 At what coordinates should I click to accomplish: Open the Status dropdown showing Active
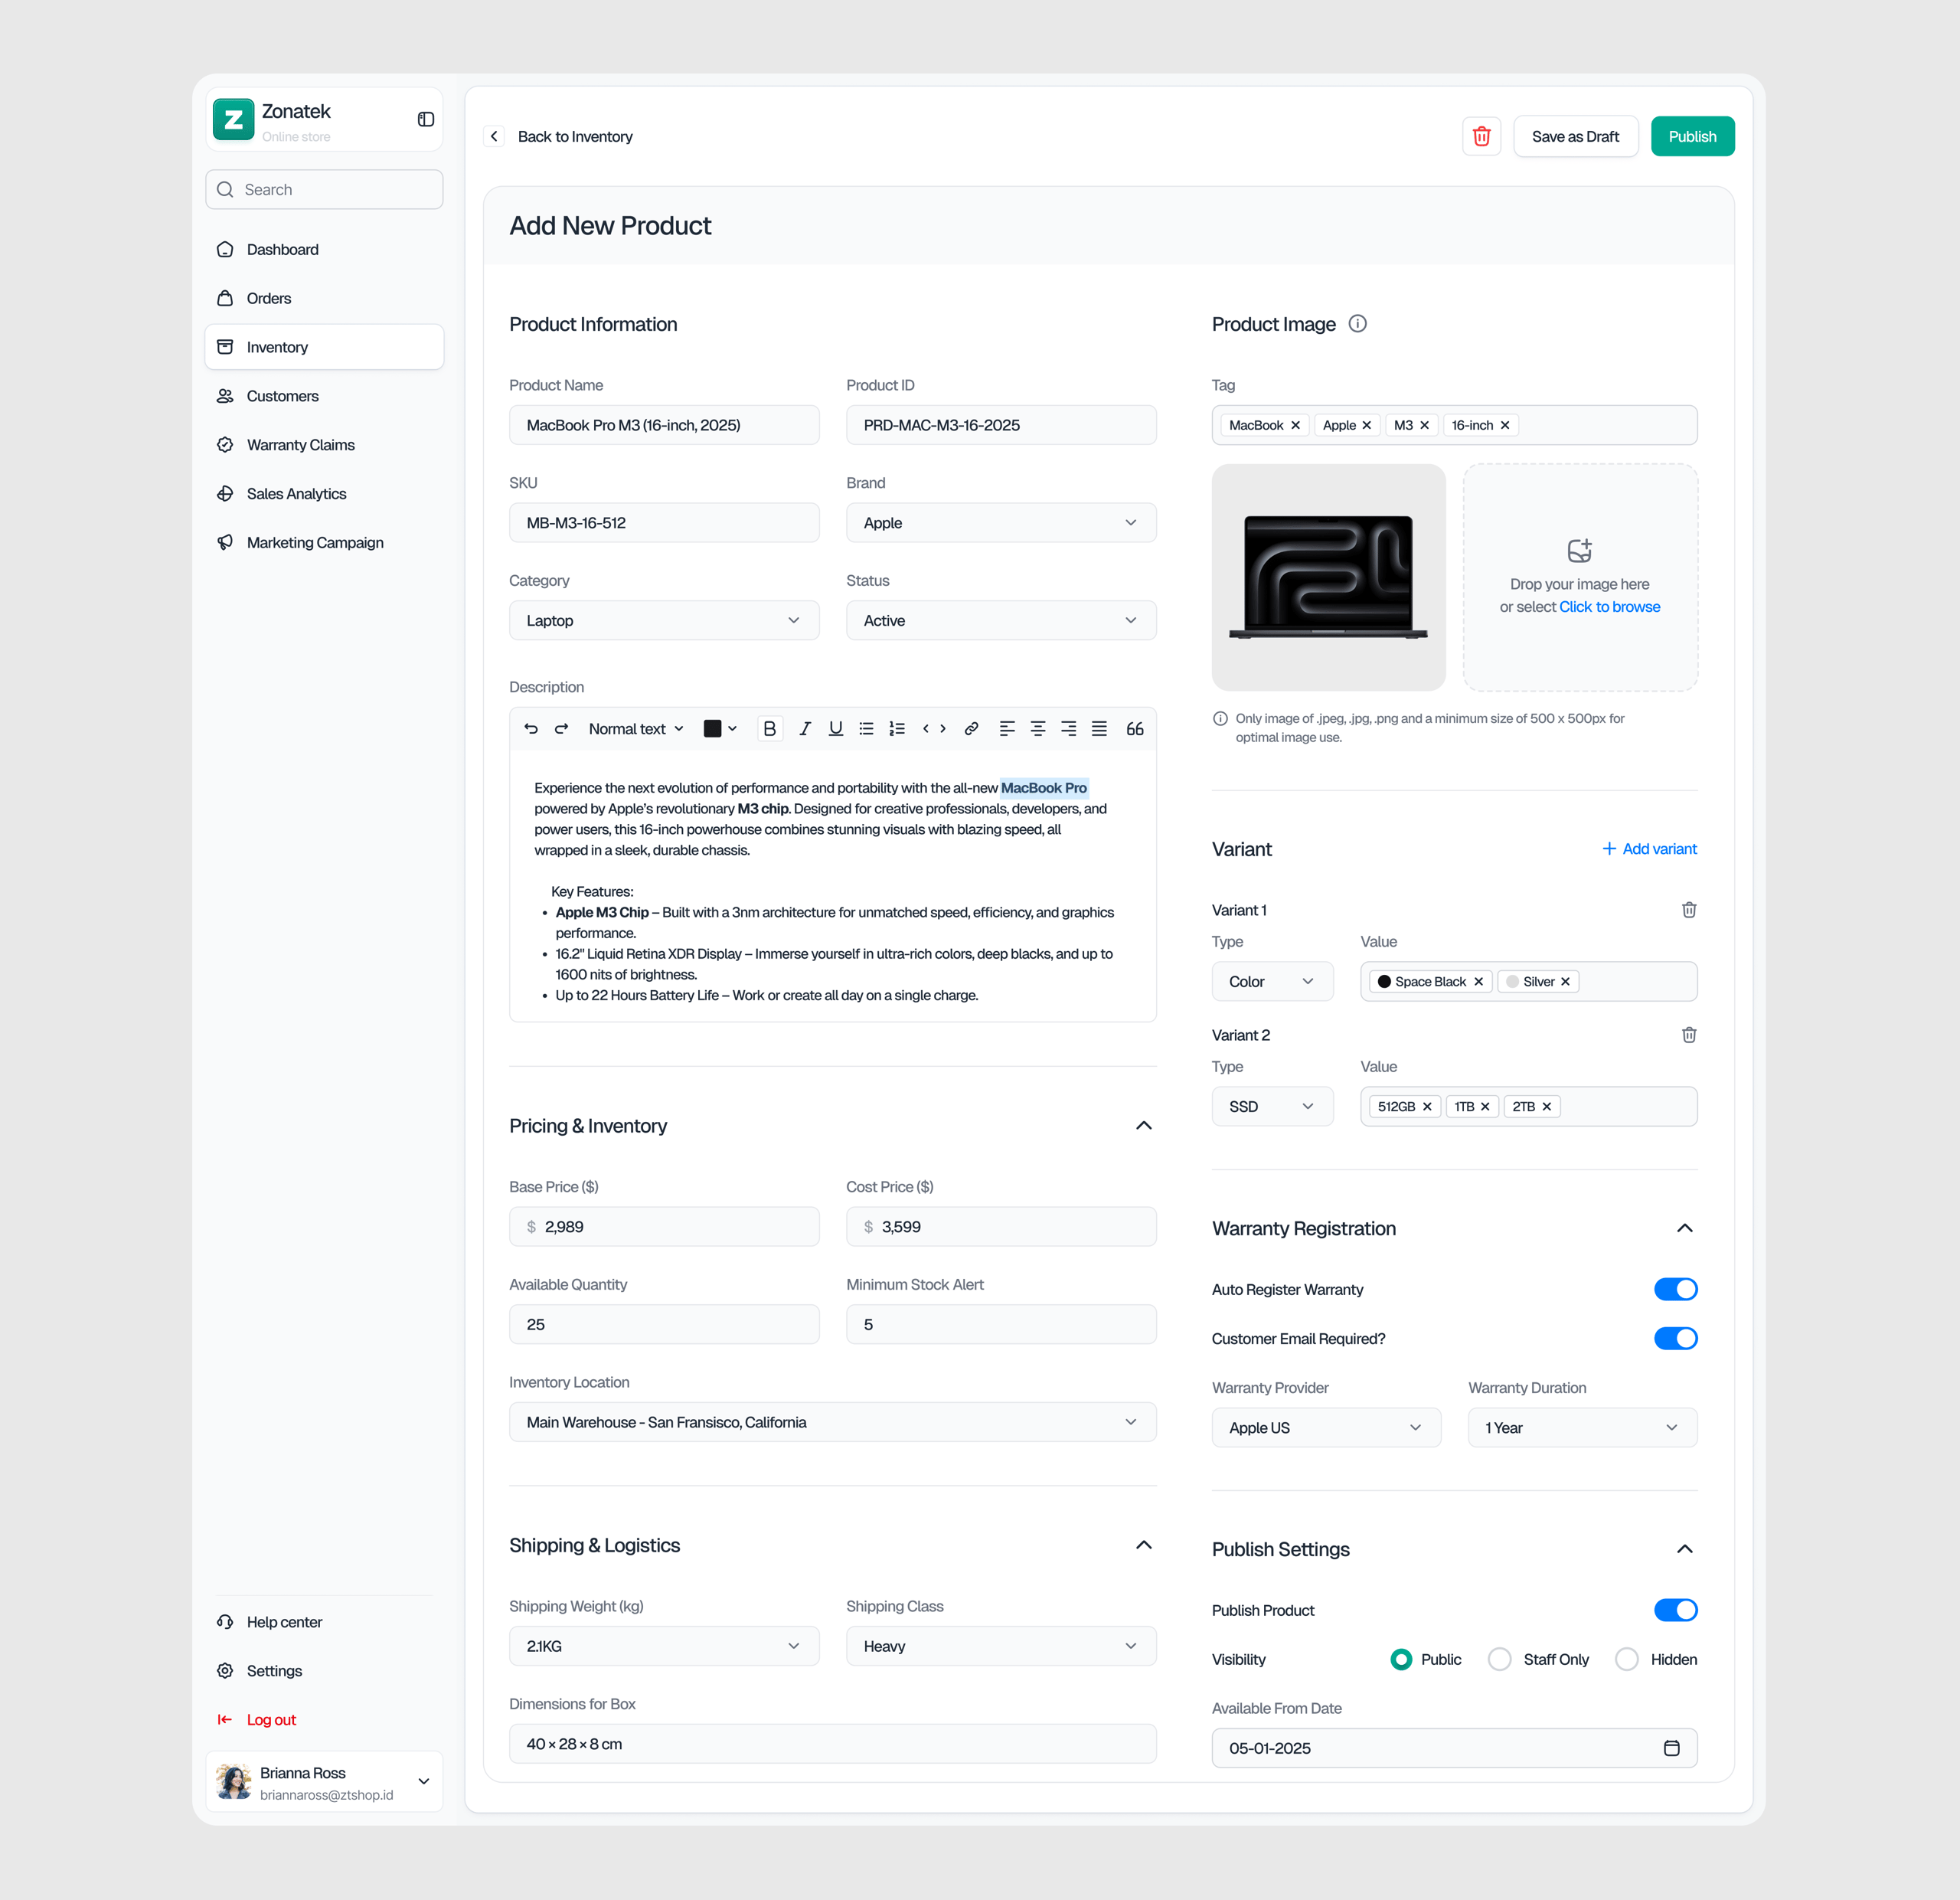1001,621
